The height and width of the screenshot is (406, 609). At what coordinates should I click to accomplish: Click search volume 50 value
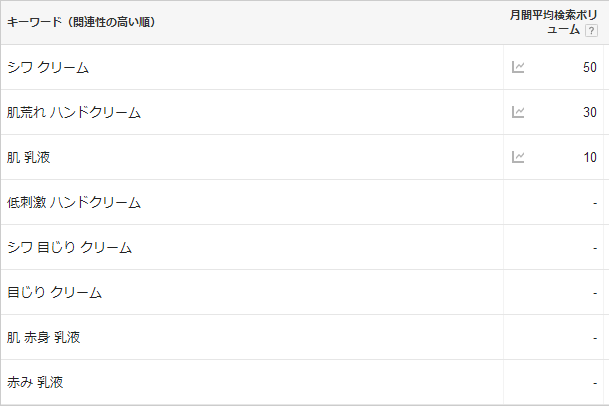pos(589,67)
